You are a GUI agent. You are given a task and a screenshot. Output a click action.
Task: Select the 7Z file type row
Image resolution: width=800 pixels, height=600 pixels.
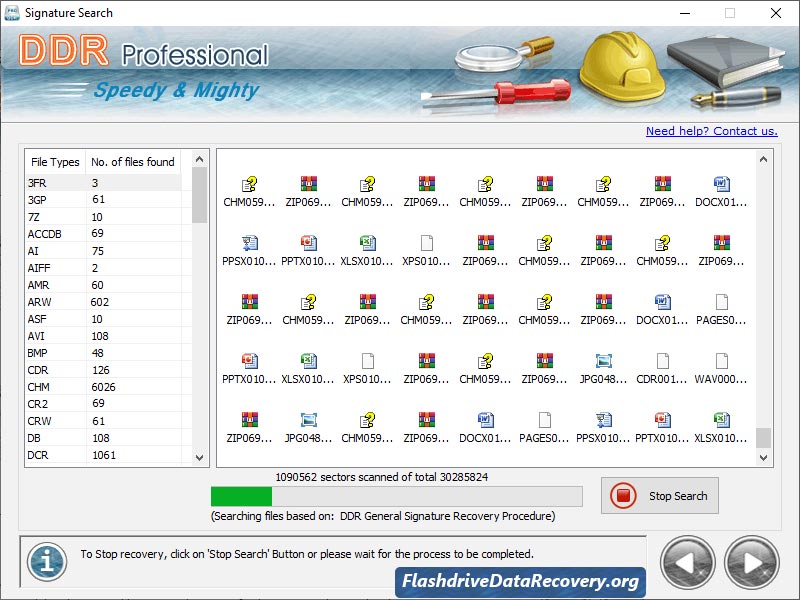point(104,217)
